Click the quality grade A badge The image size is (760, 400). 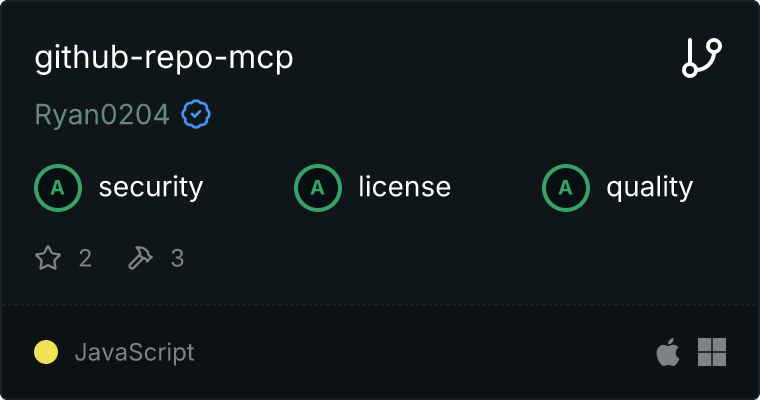coord(566,188)
